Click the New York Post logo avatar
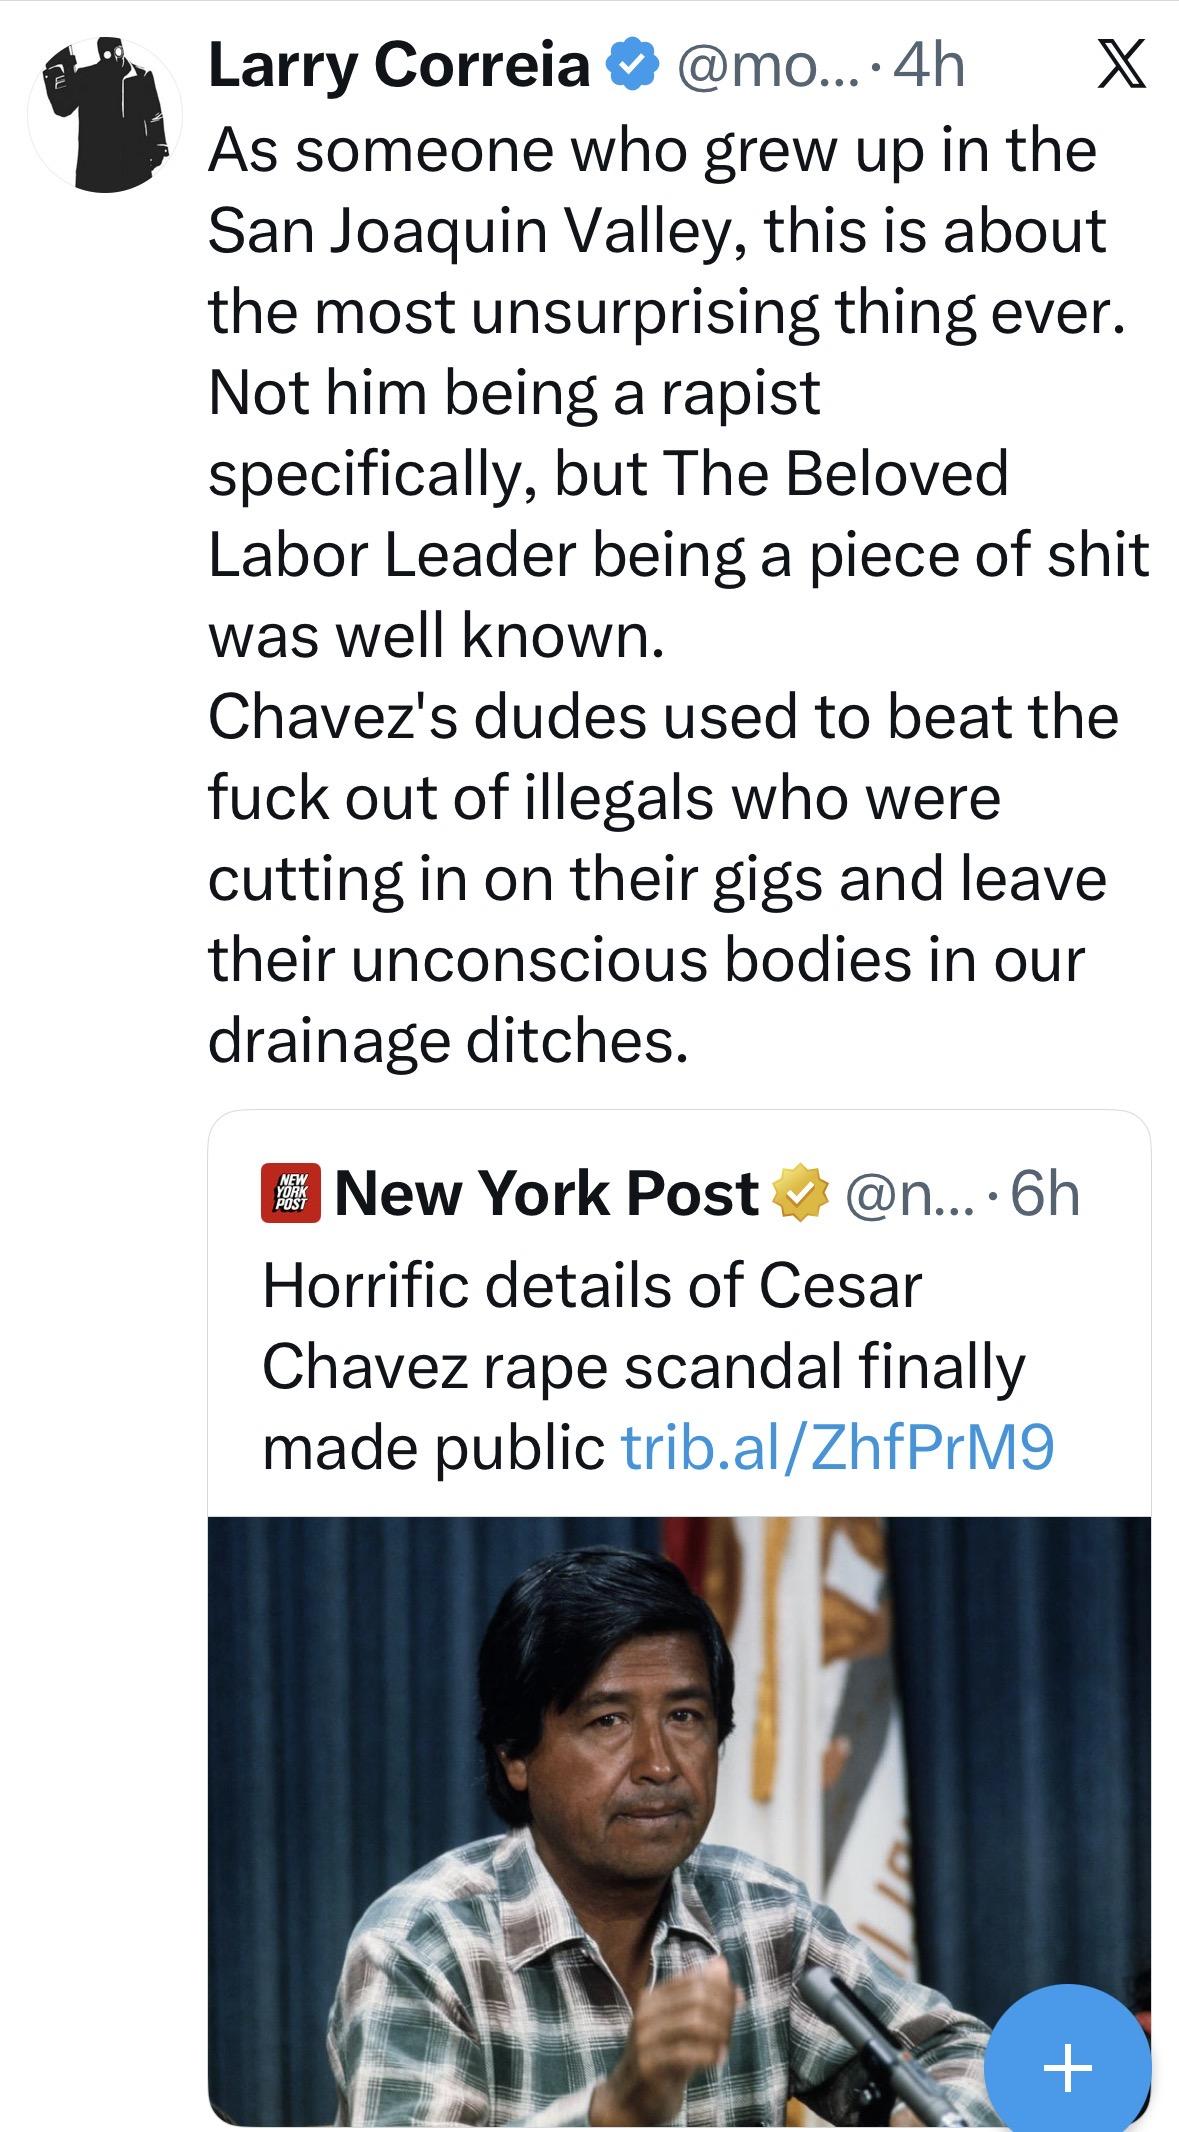Screen dimensions: 1179x2132 [291, 1193]
